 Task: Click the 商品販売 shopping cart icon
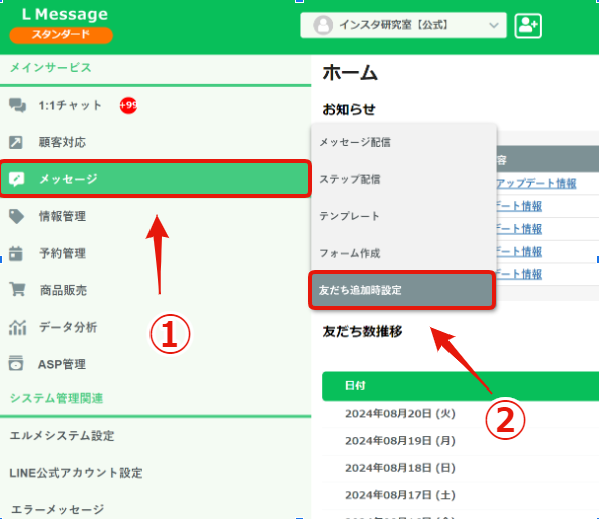(17, 289)
